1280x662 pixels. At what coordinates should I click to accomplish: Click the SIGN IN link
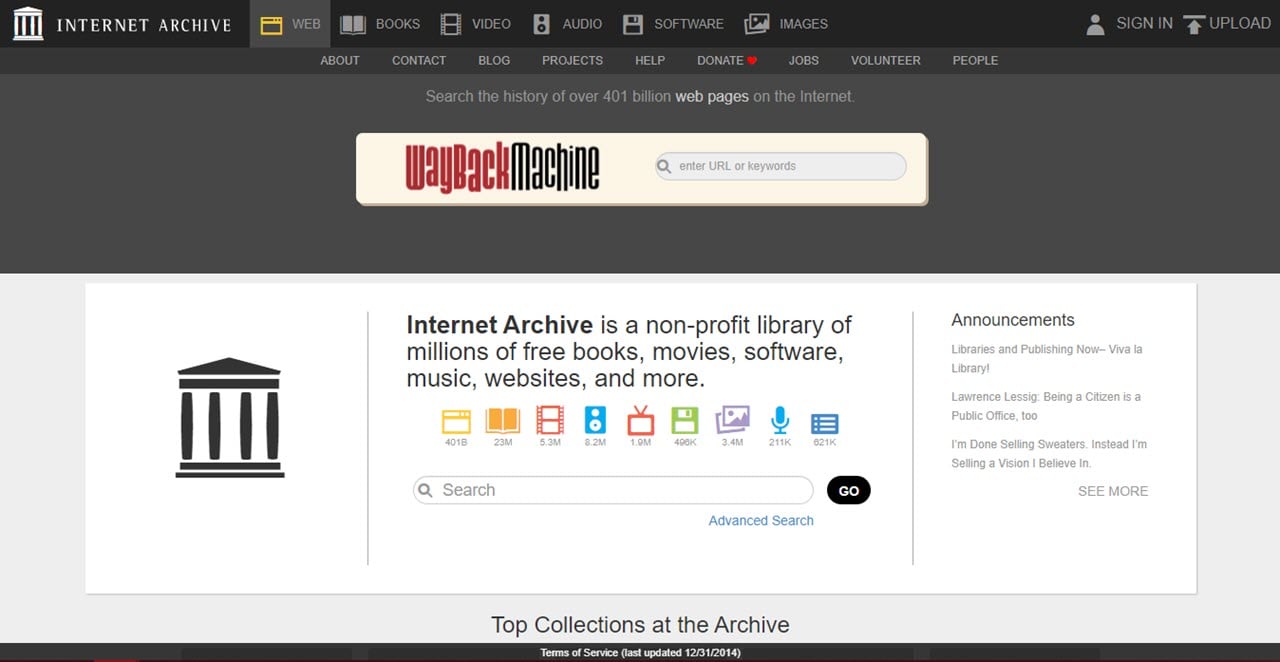tap(1144, 23)
